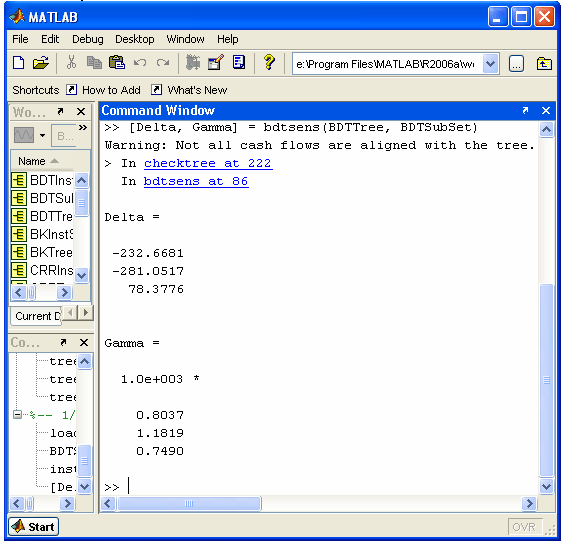Open the Help menu
This screenshot has height=546, width=564.
(x=228, y=39)
